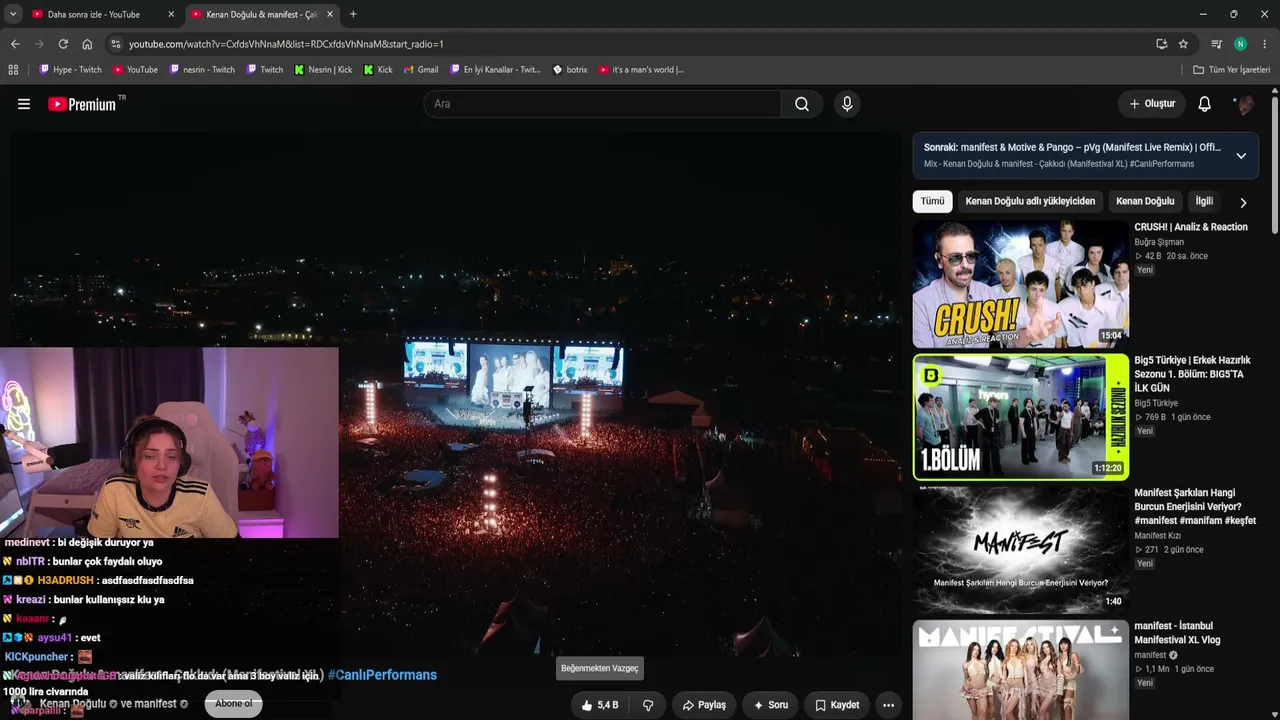Screen dimensions: 1280x720
Task: Open the botrix bookmark
Action: point(570,70)
